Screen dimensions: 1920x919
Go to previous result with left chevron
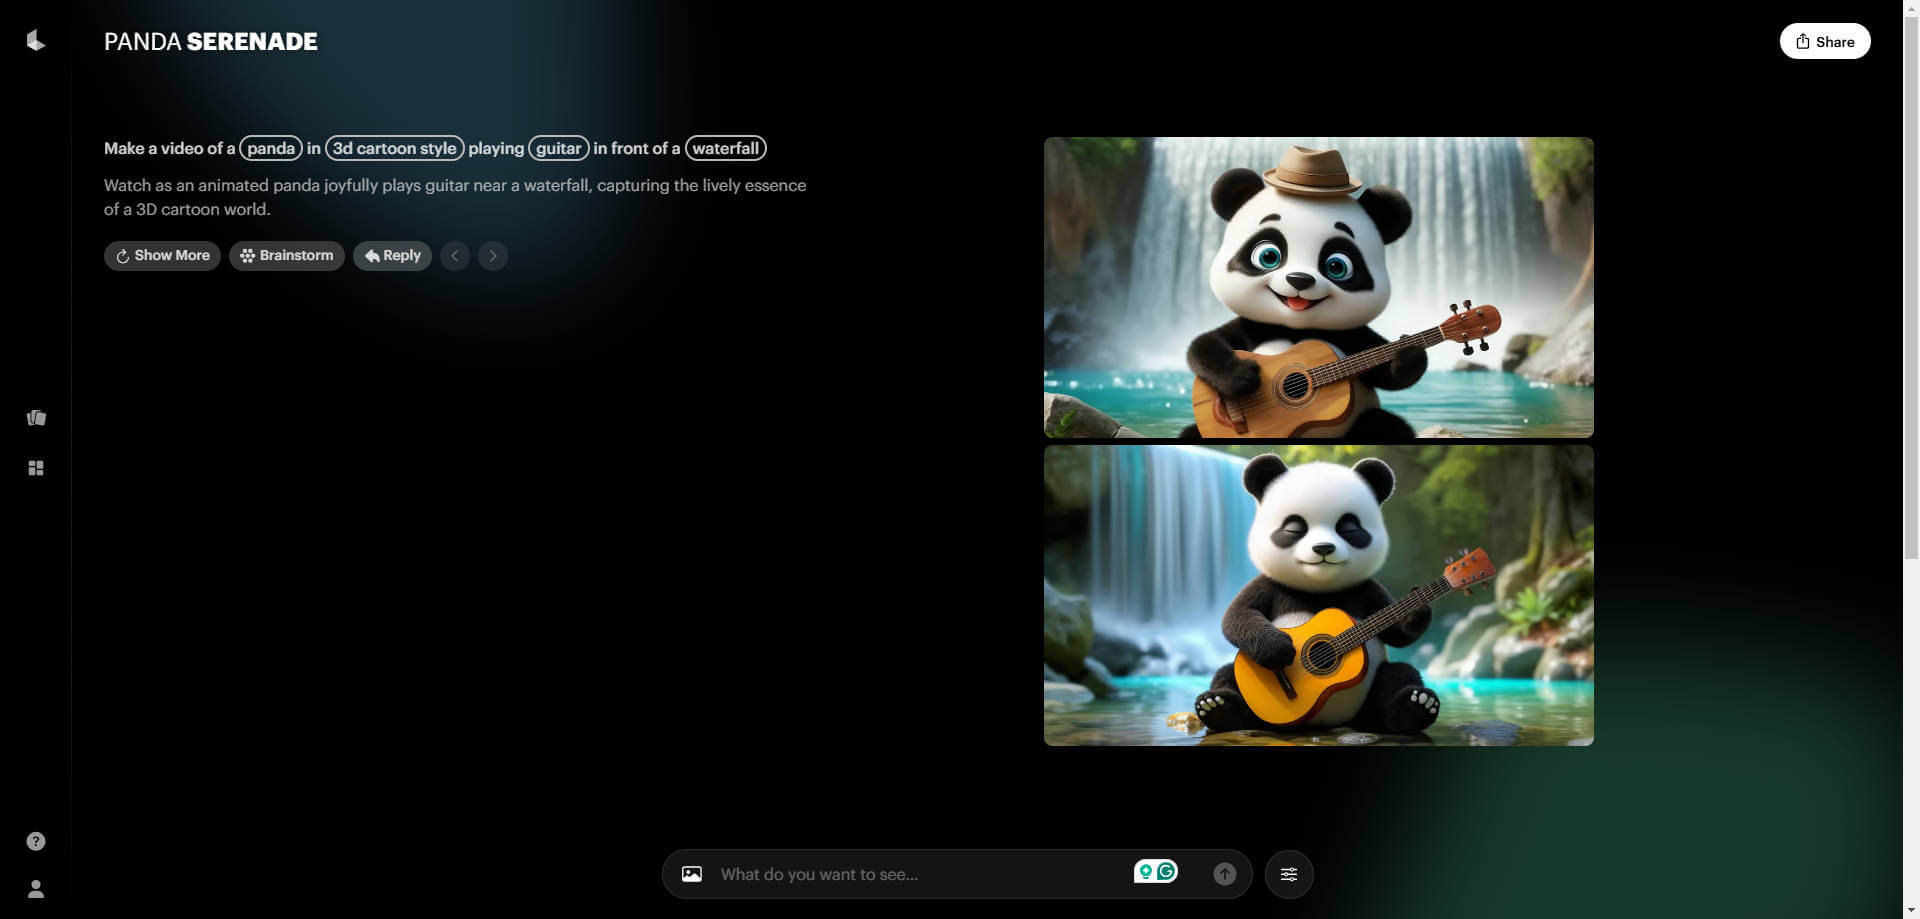(455, 256)
